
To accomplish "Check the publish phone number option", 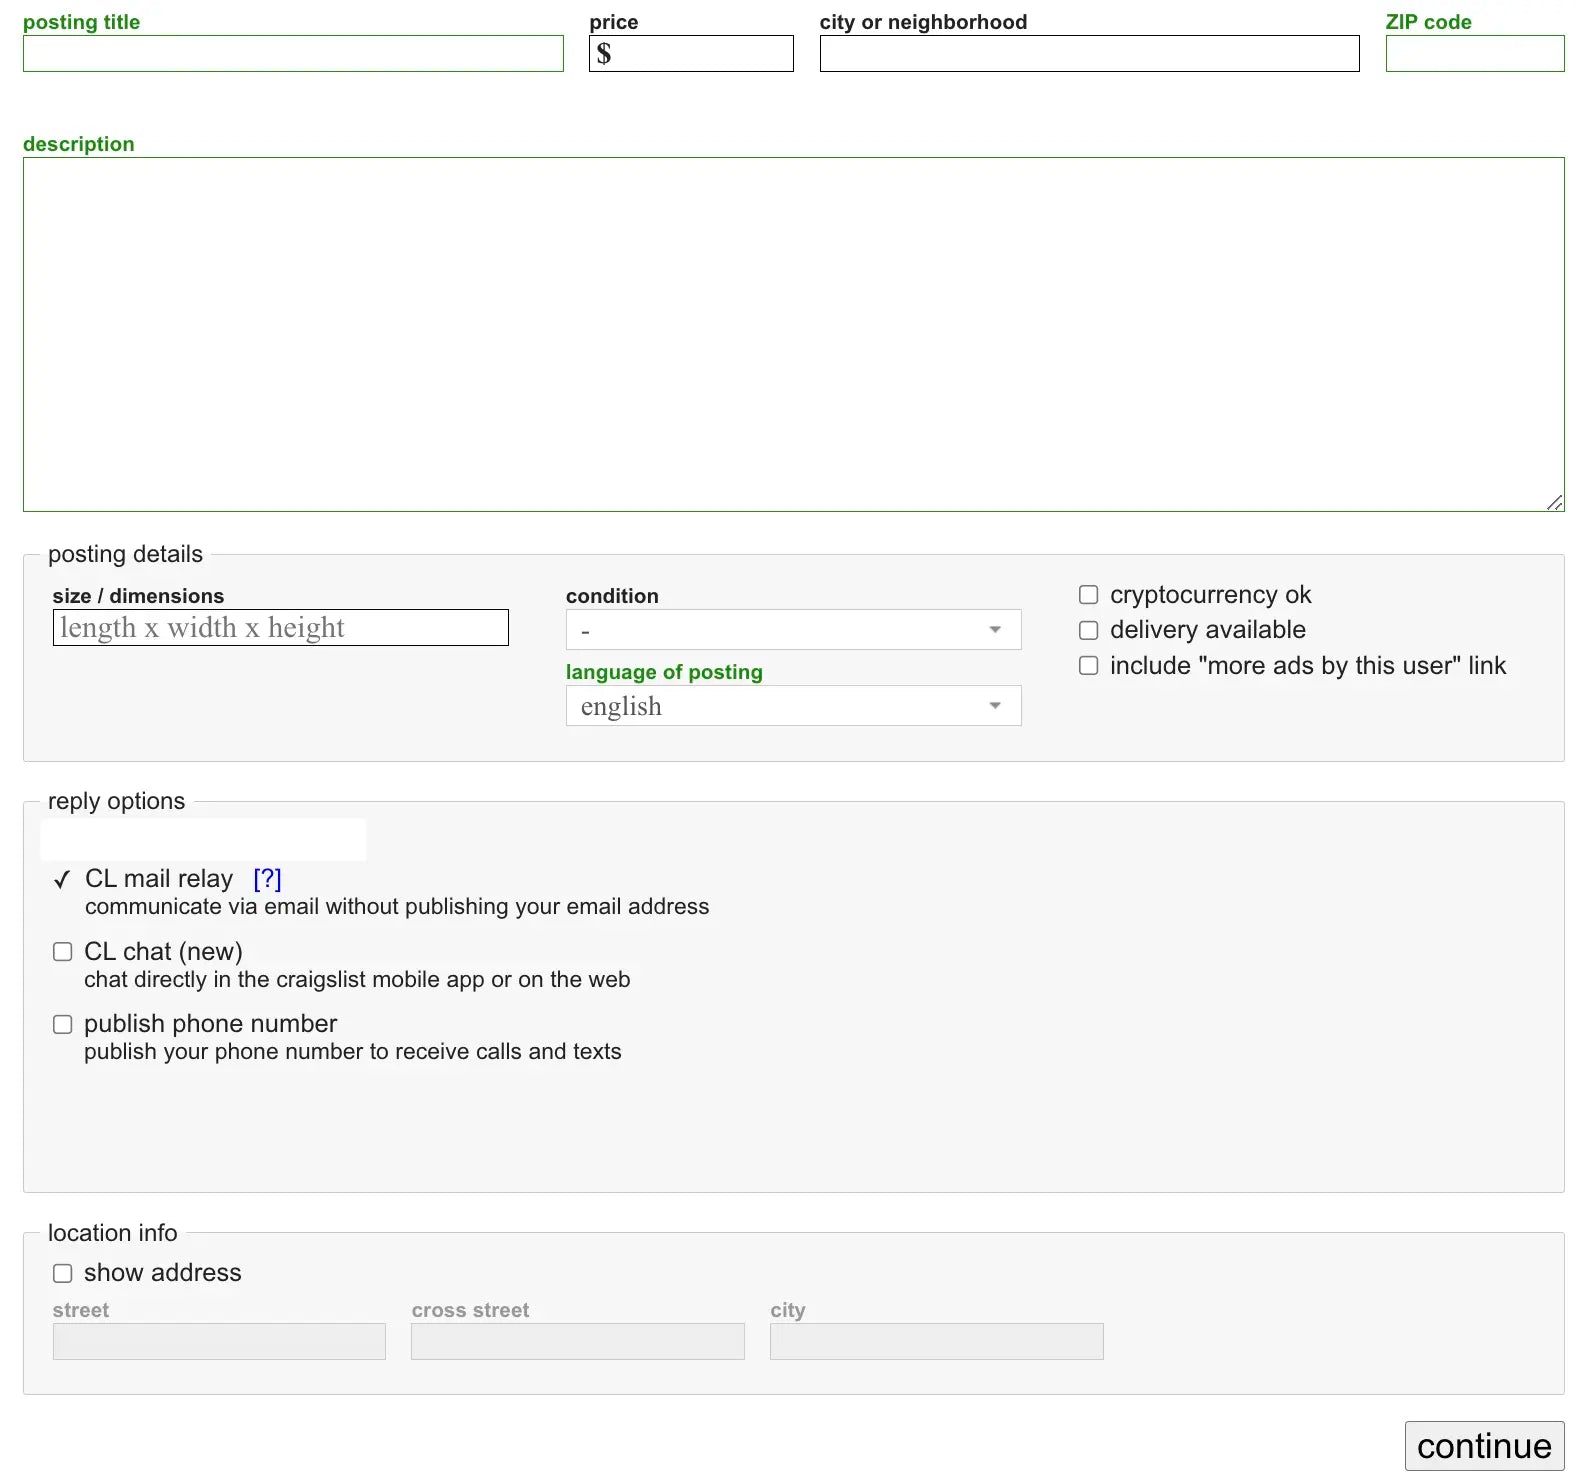I will (63, 1024).
